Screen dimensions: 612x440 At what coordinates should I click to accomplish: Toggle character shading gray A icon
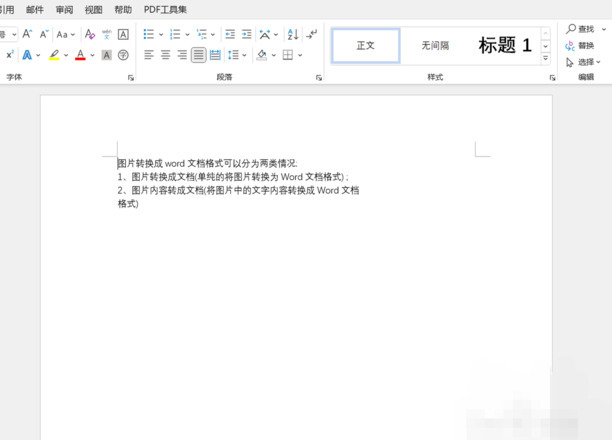tap(107, 55)
